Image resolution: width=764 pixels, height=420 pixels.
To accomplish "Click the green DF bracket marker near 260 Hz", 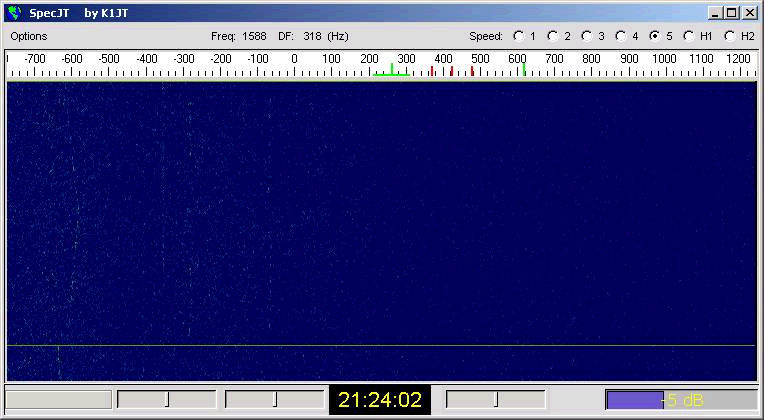I will (391, 70).
